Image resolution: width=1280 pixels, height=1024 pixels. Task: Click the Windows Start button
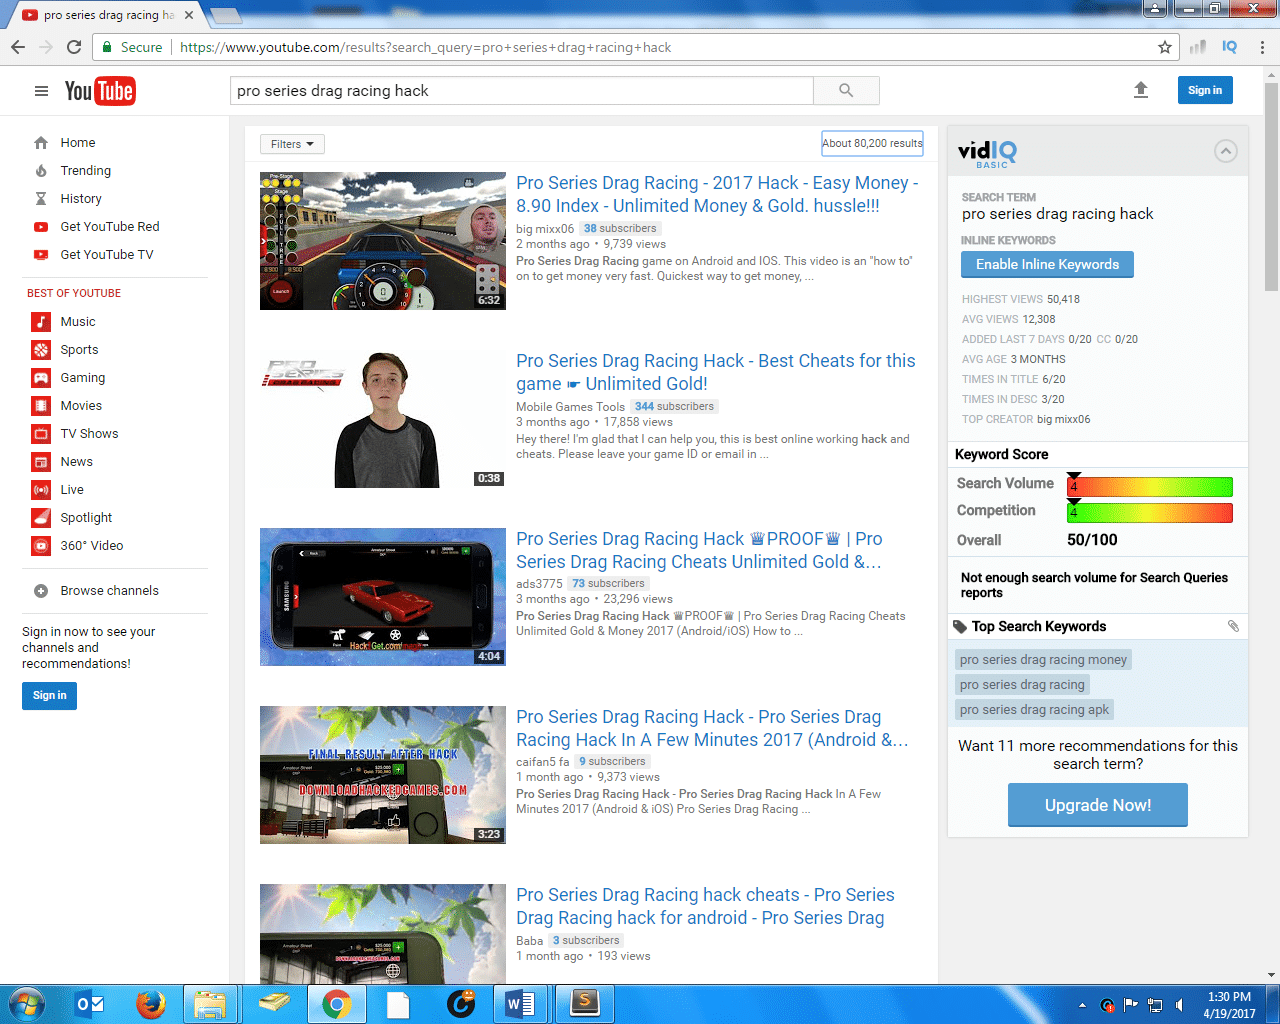click(27, 1003)
